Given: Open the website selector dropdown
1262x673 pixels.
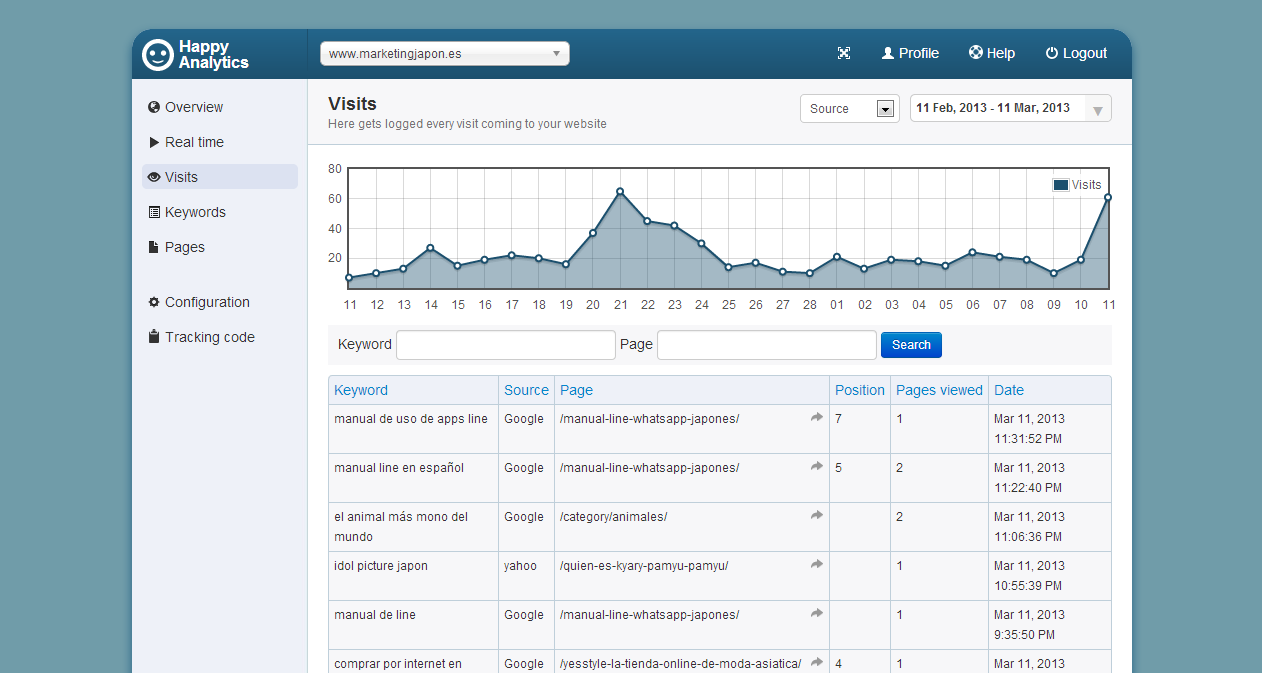Looking at the screenshot, I should point(444,54).
